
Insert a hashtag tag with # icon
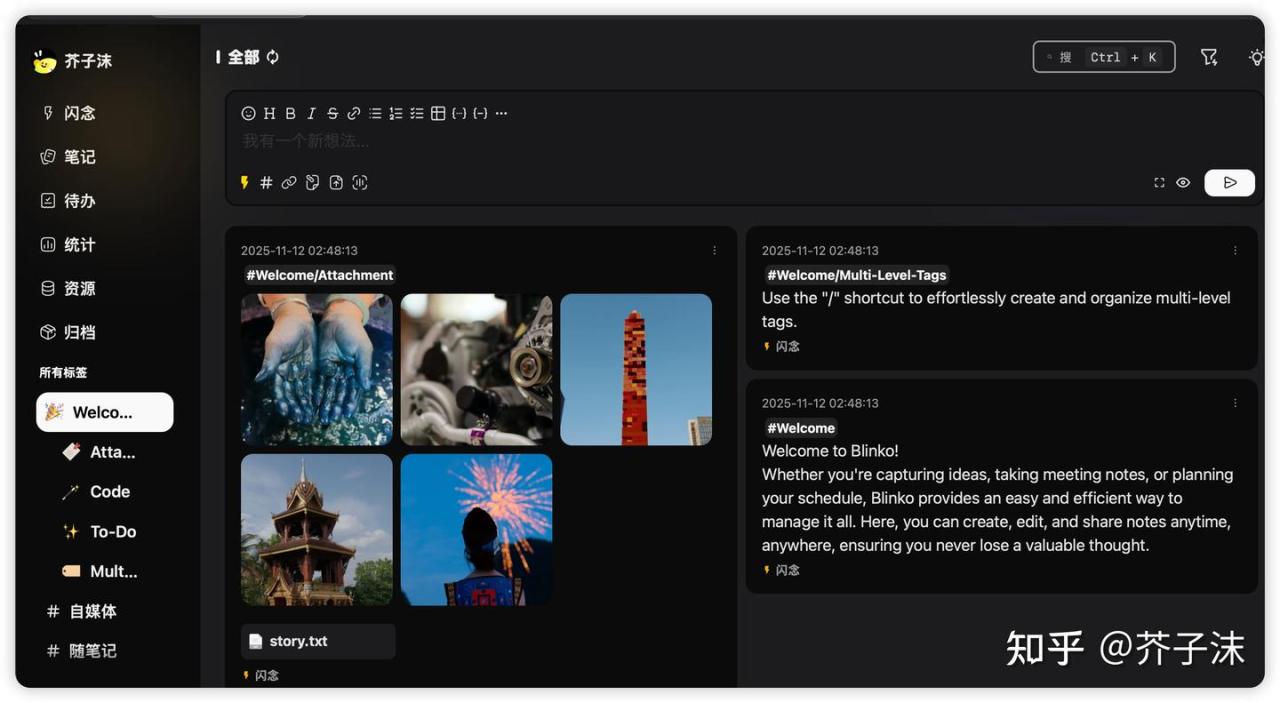(266, 183)
